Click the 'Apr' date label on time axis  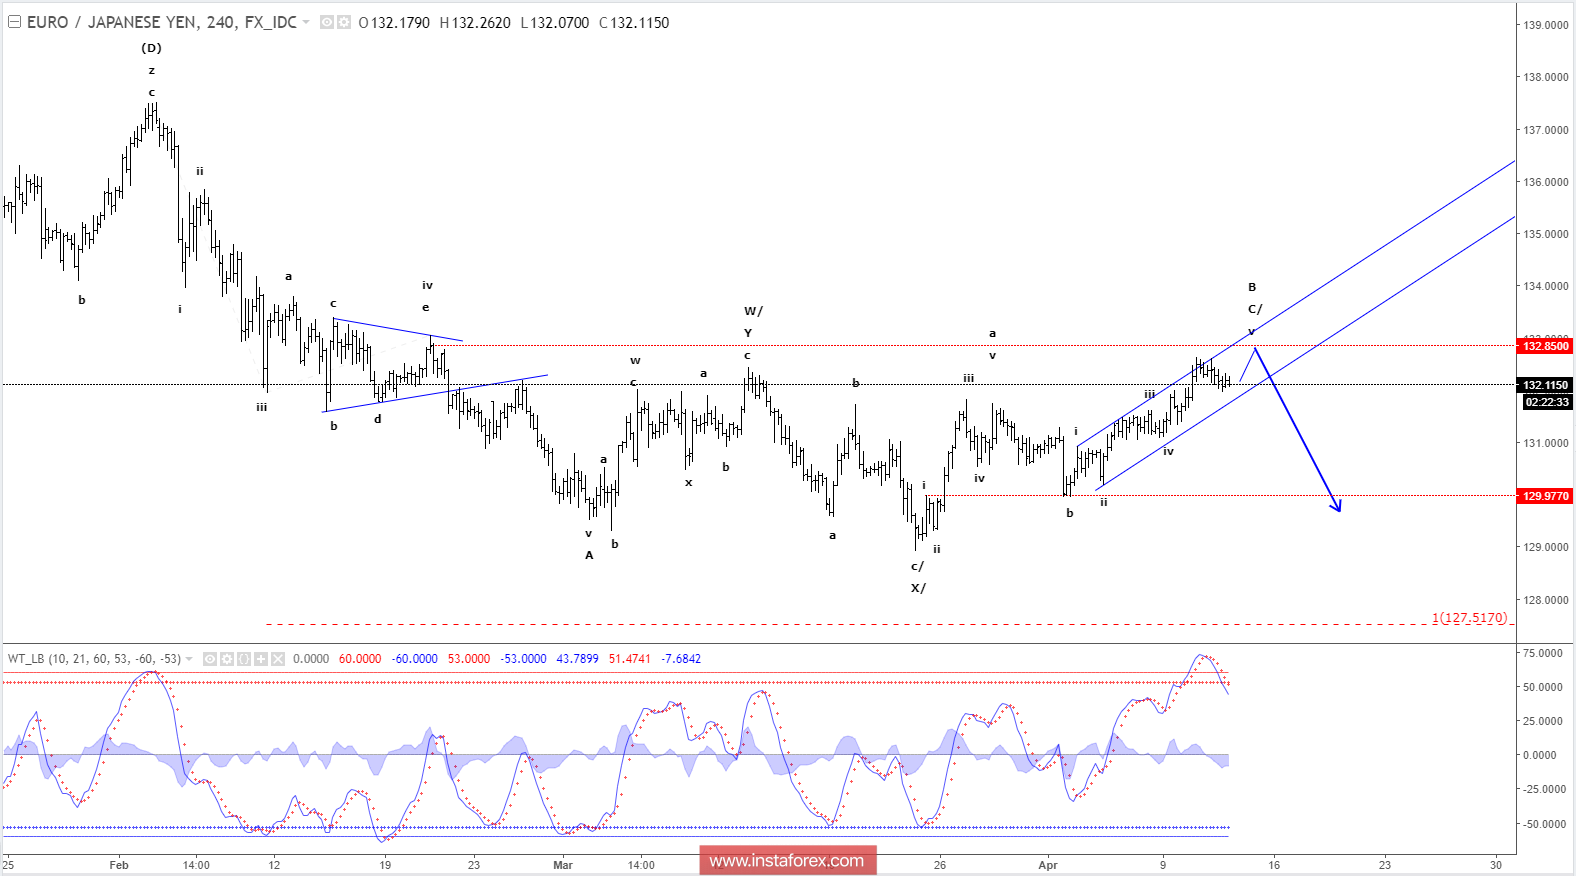[1048, 865]
